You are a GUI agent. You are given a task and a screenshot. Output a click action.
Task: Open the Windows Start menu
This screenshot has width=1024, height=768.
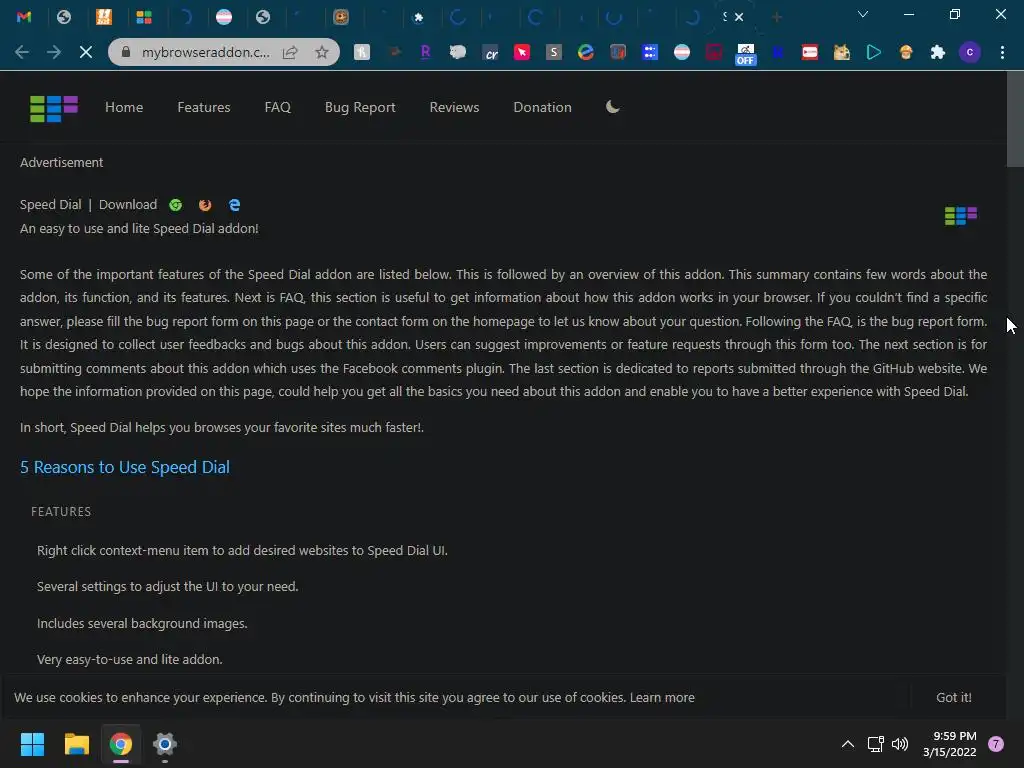click(x=32, y=744)
